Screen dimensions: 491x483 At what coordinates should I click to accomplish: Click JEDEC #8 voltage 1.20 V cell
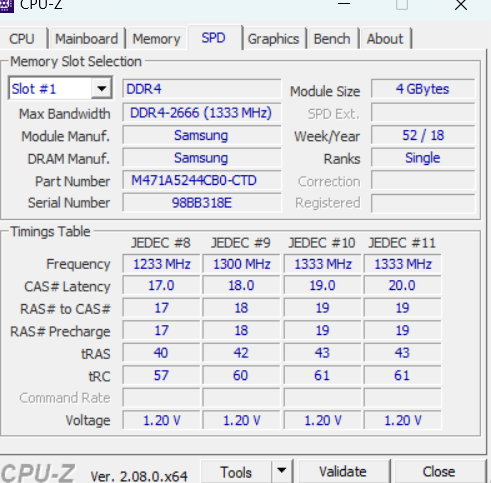[x=161, y=420]
